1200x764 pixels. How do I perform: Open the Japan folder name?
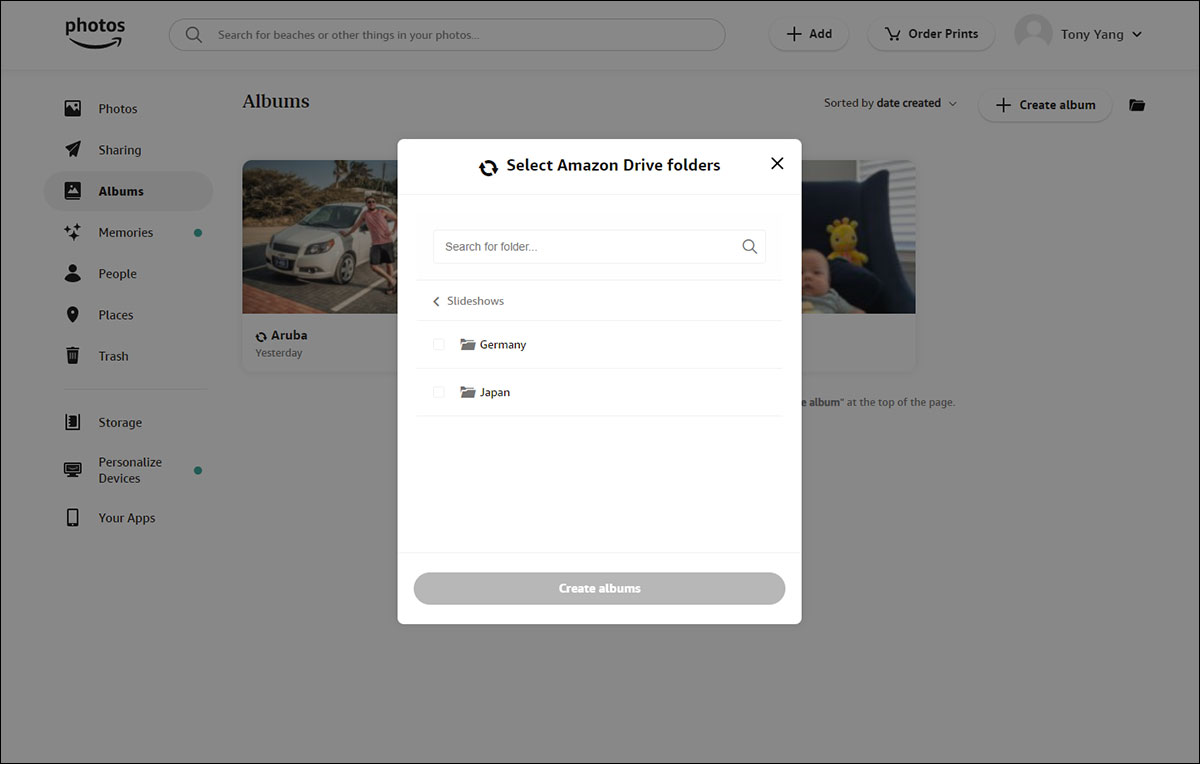[x=495, y=393]
